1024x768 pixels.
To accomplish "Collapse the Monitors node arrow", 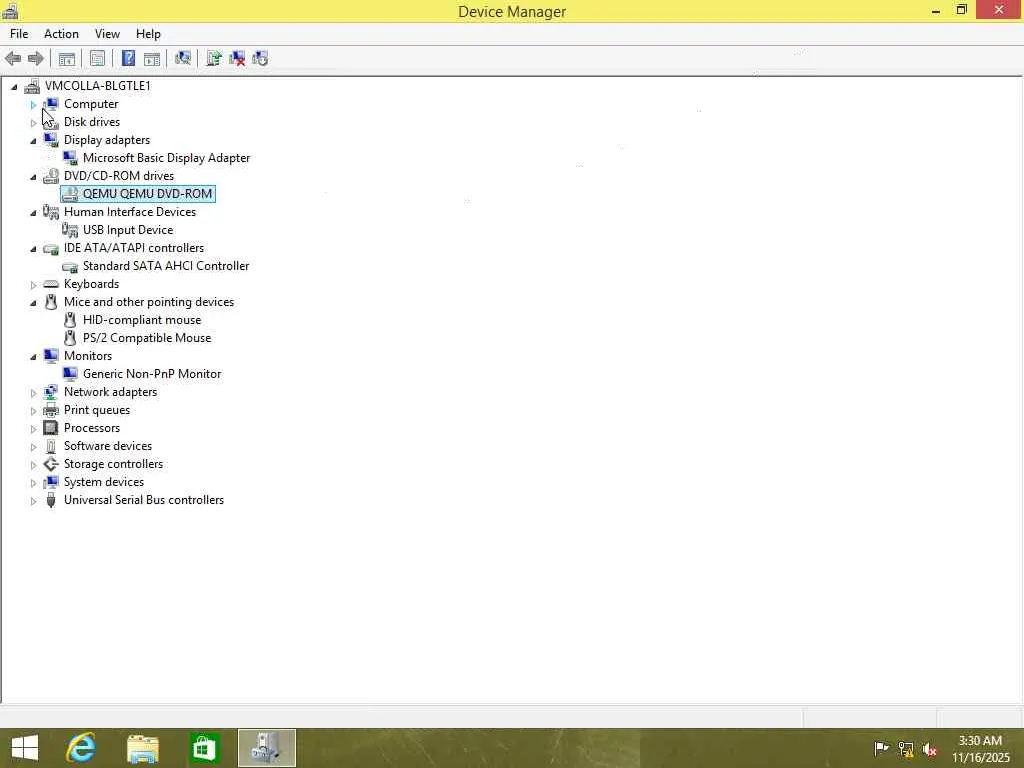I will (33, 357).
